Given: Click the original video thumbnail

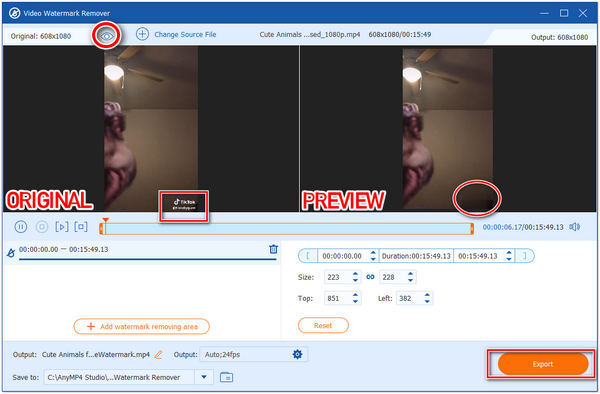Looking at the screenshot, I should 151,129.
